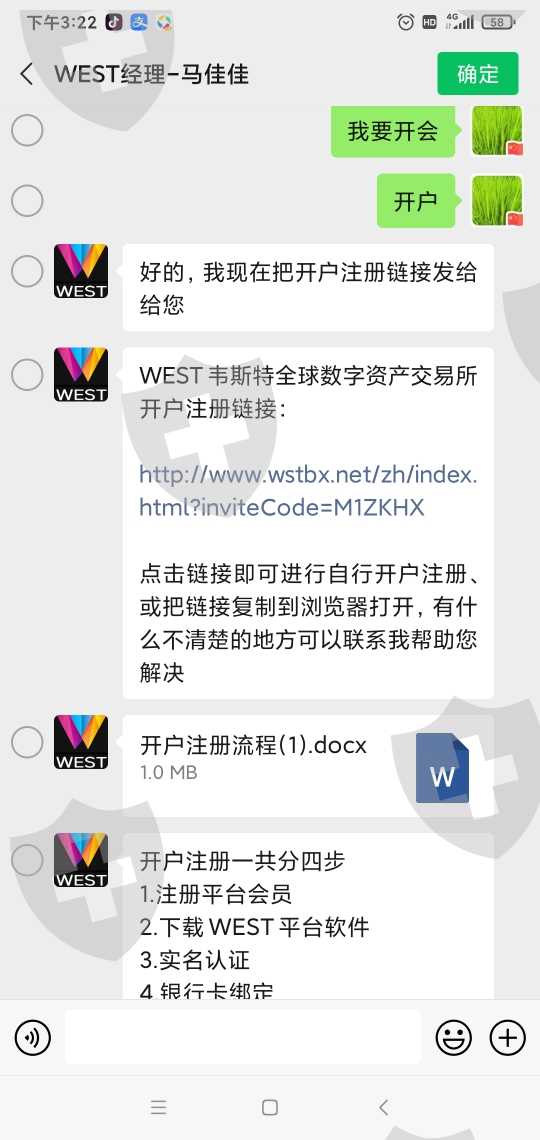Tap the message text input field
The image size is (540, 1140).
click(x=243, y=1037)
